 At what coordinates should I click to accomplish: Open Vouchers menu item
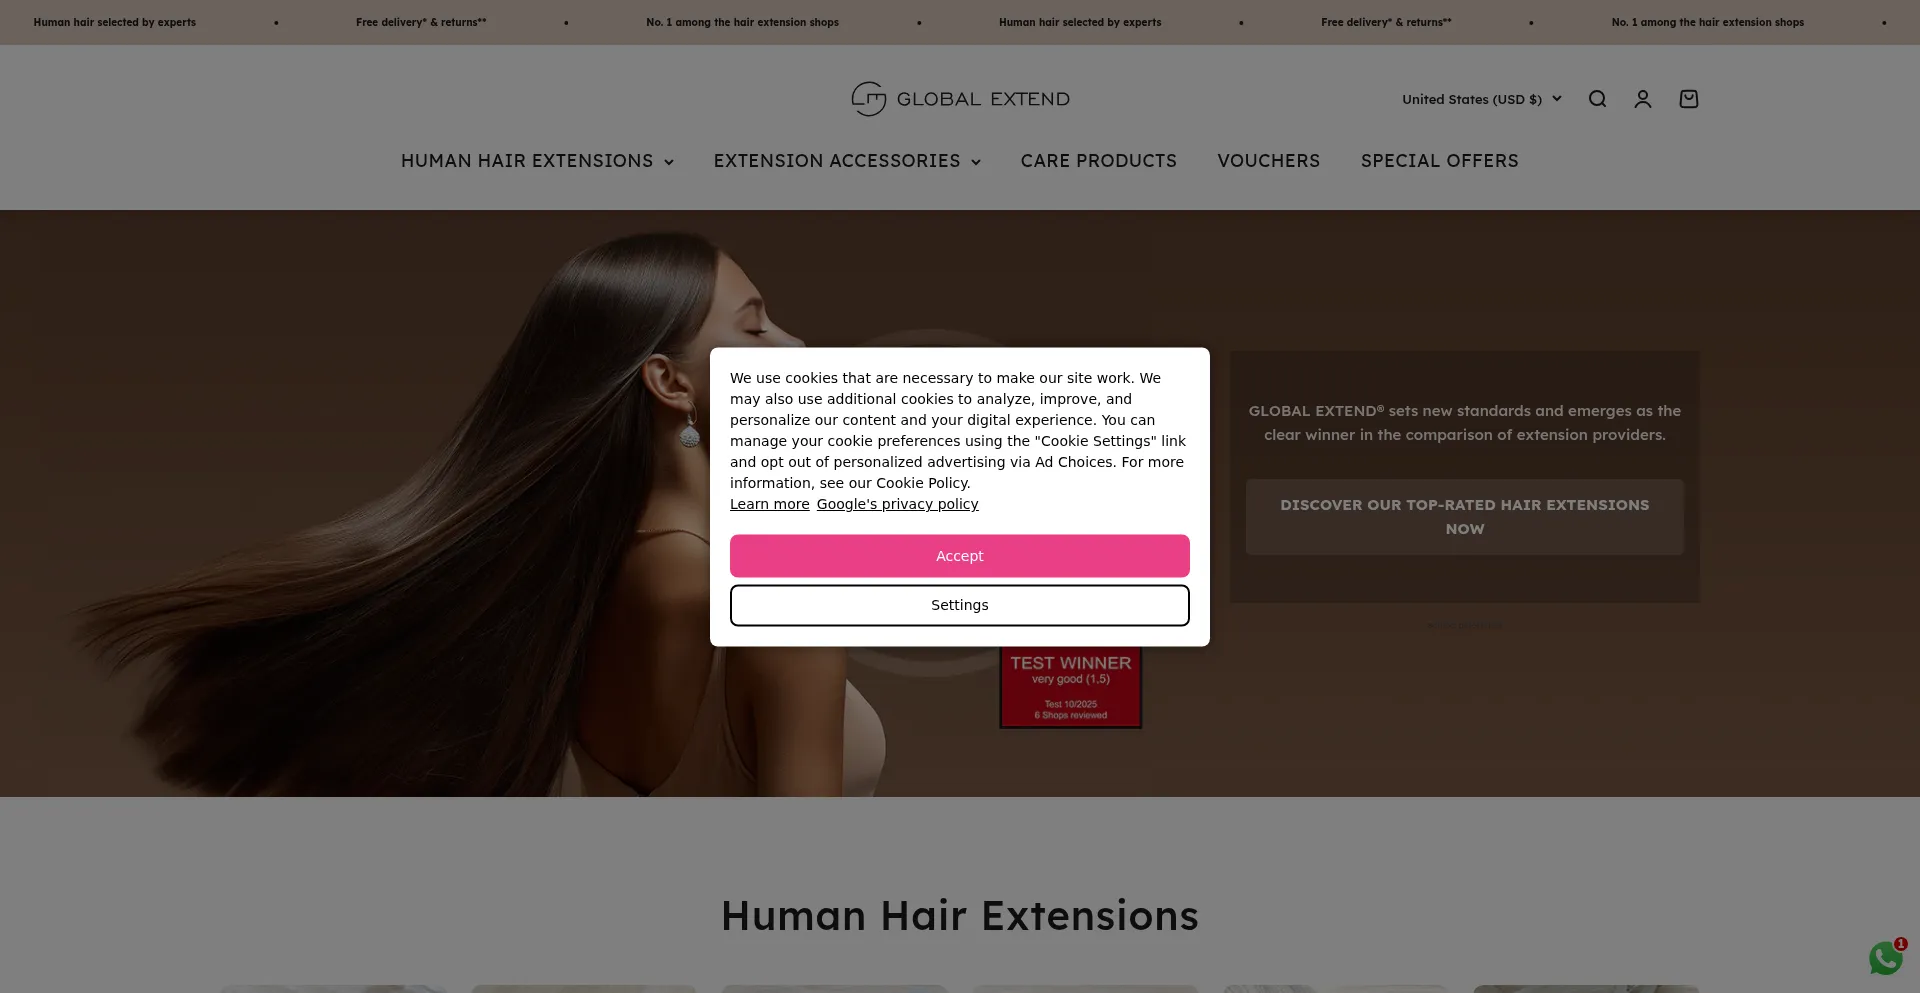(x=1268, y=161)
